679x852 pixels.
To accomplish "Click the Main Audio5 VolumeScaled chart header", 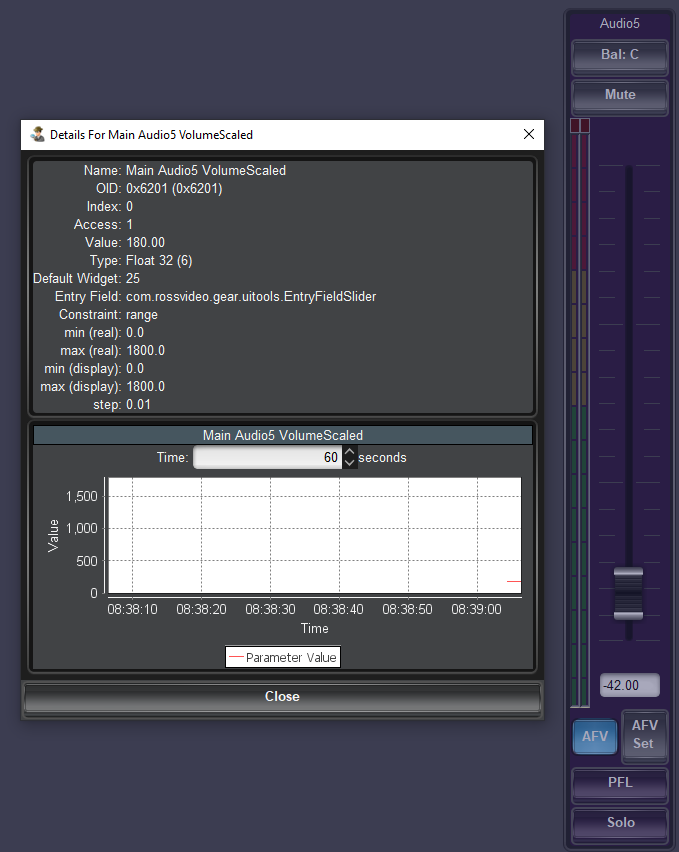I will [x=282, y=435].
